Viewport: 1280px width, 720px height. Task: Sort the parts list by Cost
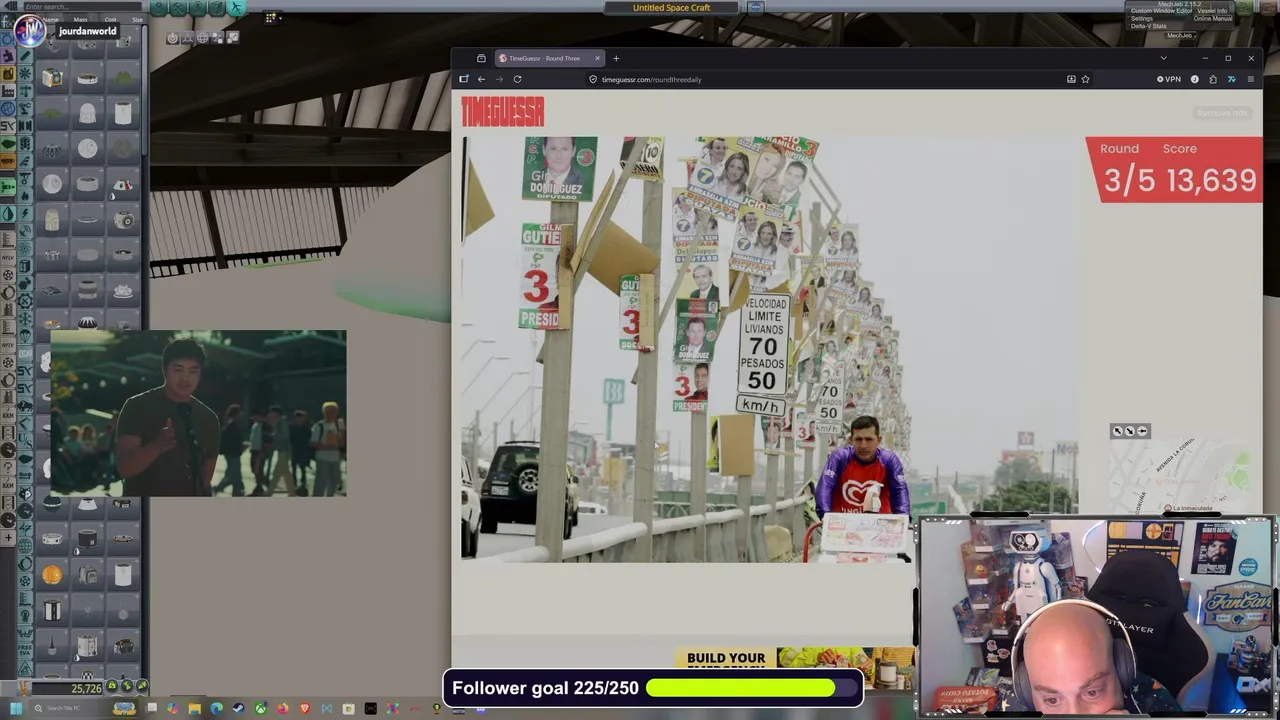point(110,19)
